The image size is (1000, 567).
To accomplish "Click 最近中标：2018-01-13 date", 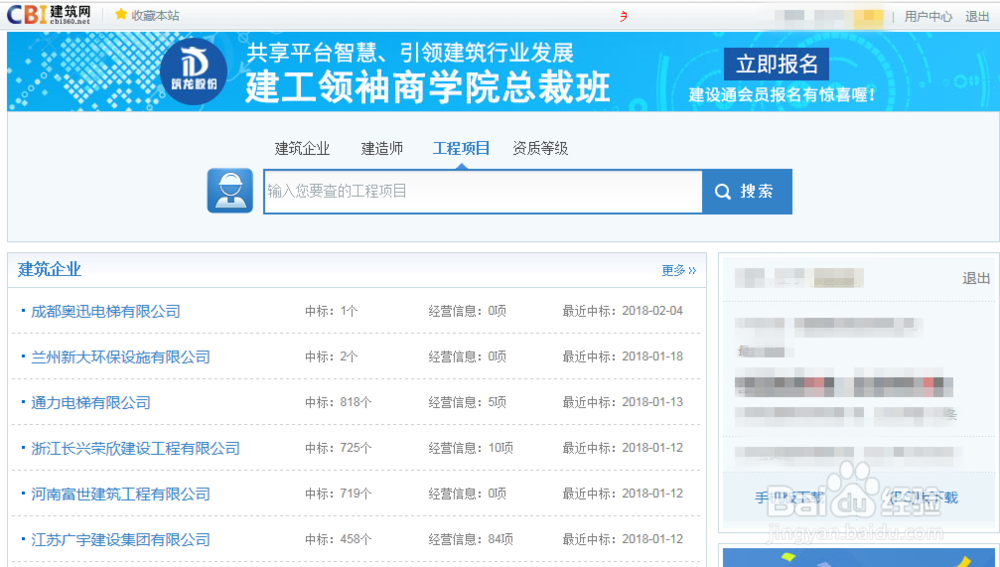I will [622, 402].
